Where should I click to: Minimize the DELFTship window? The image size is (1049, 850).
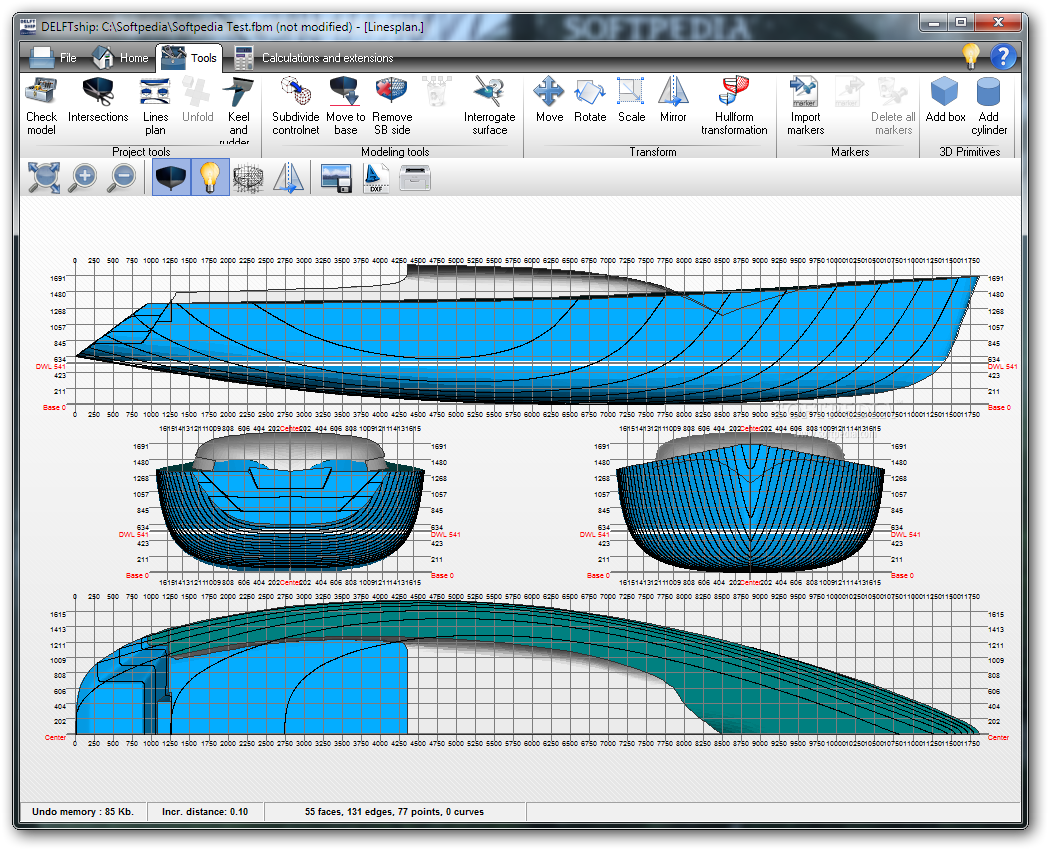(934, 23)
